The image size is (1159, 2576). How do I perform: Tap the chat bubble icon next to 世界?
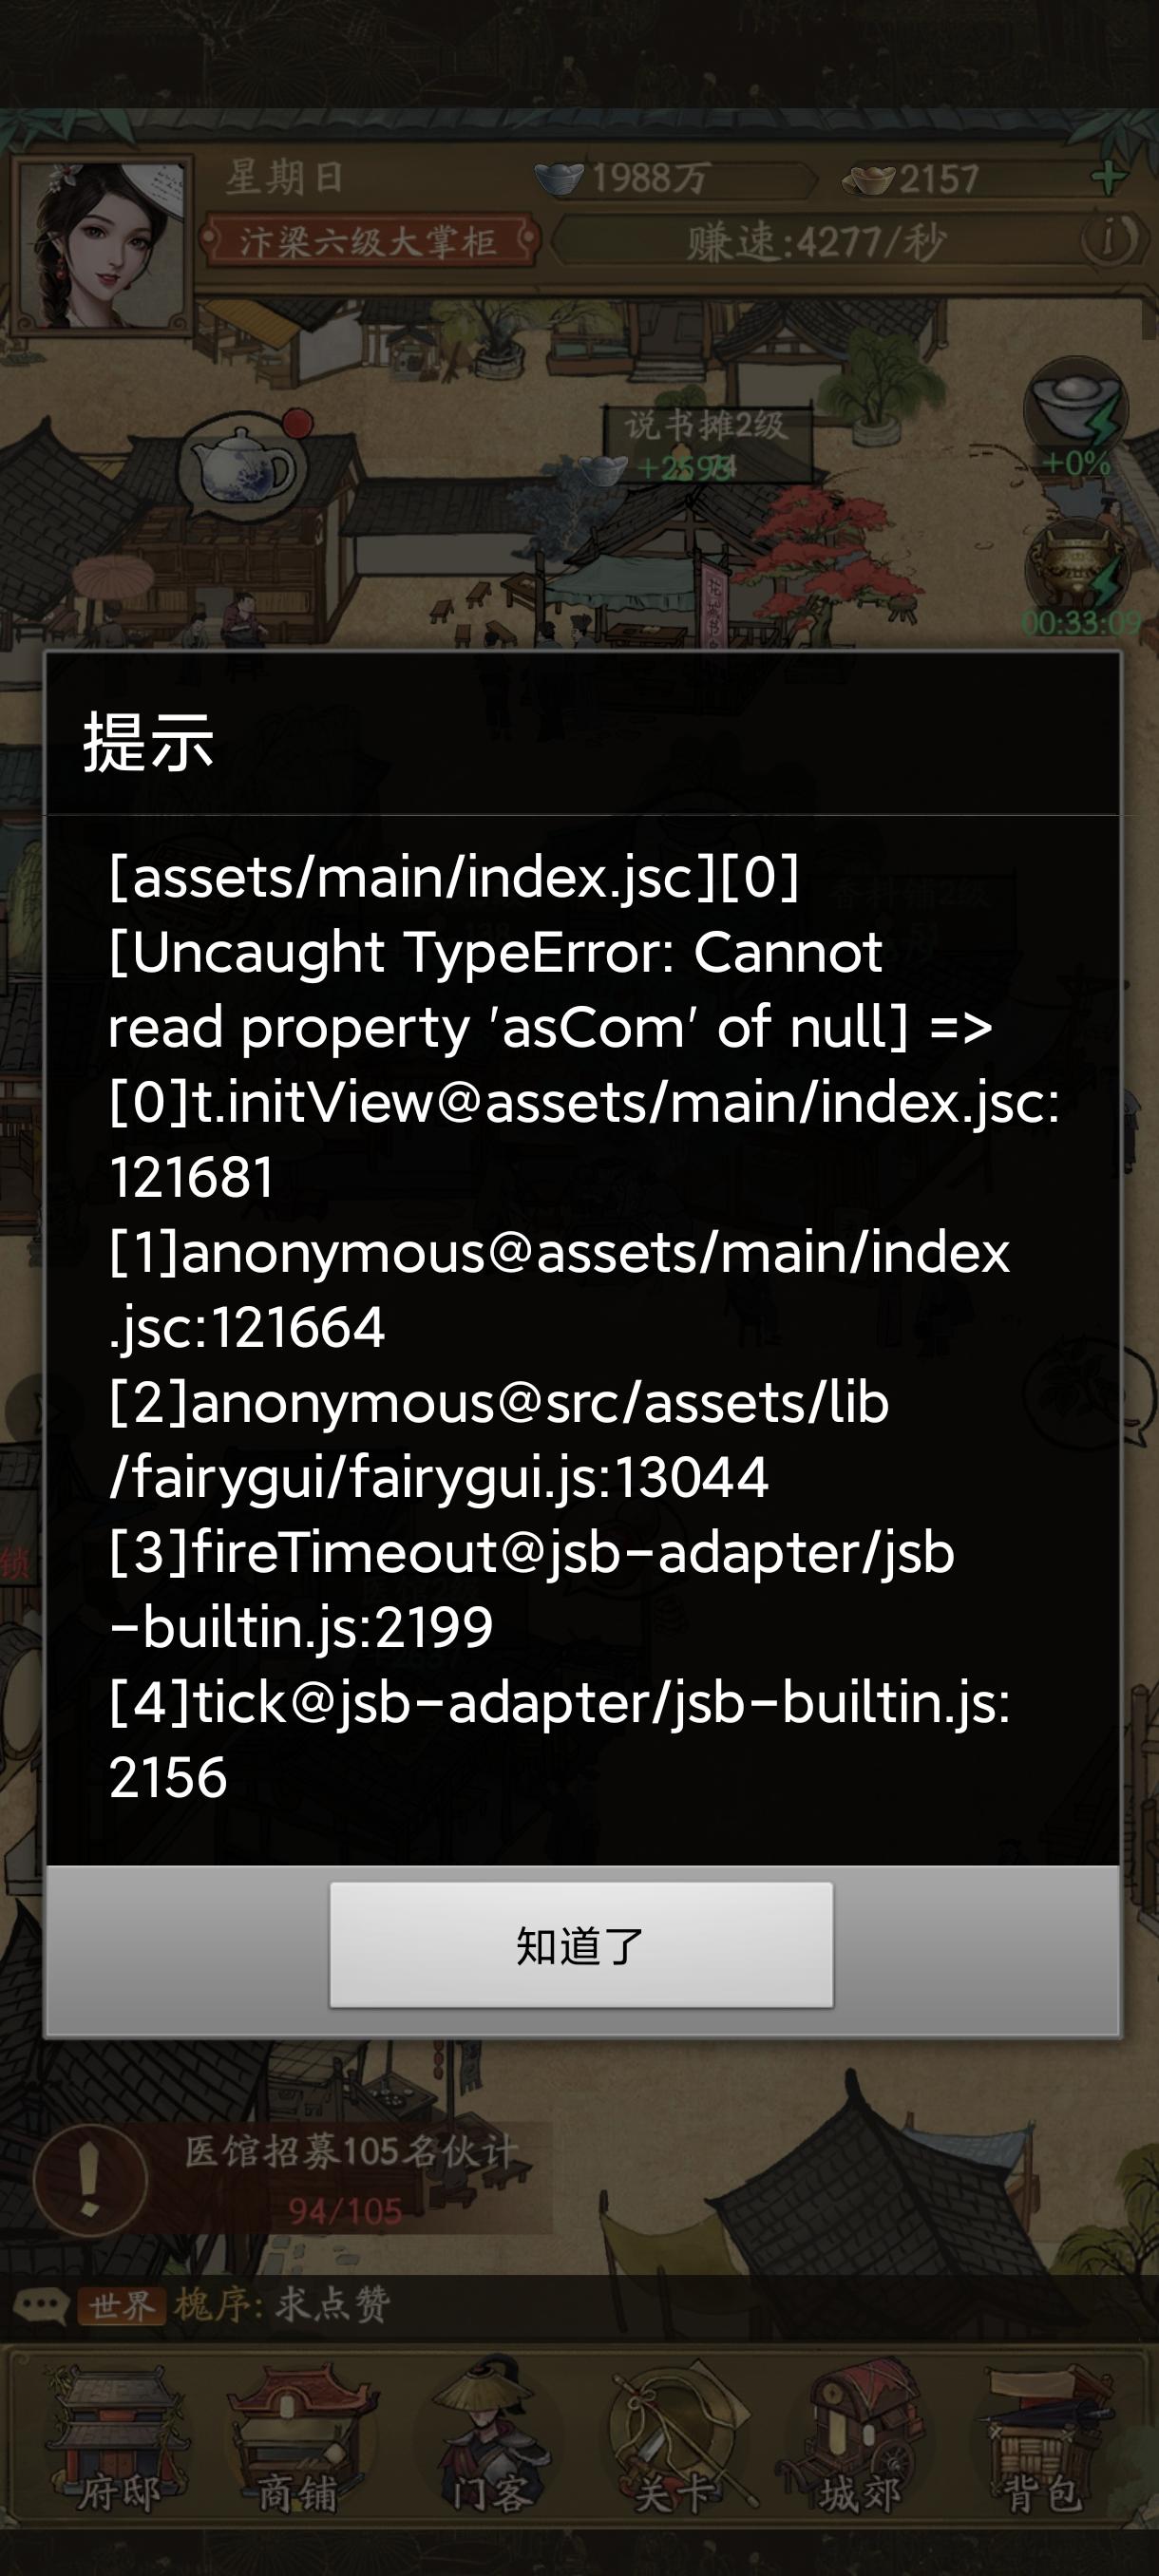pyautogui.click(x=39, y=2306)
